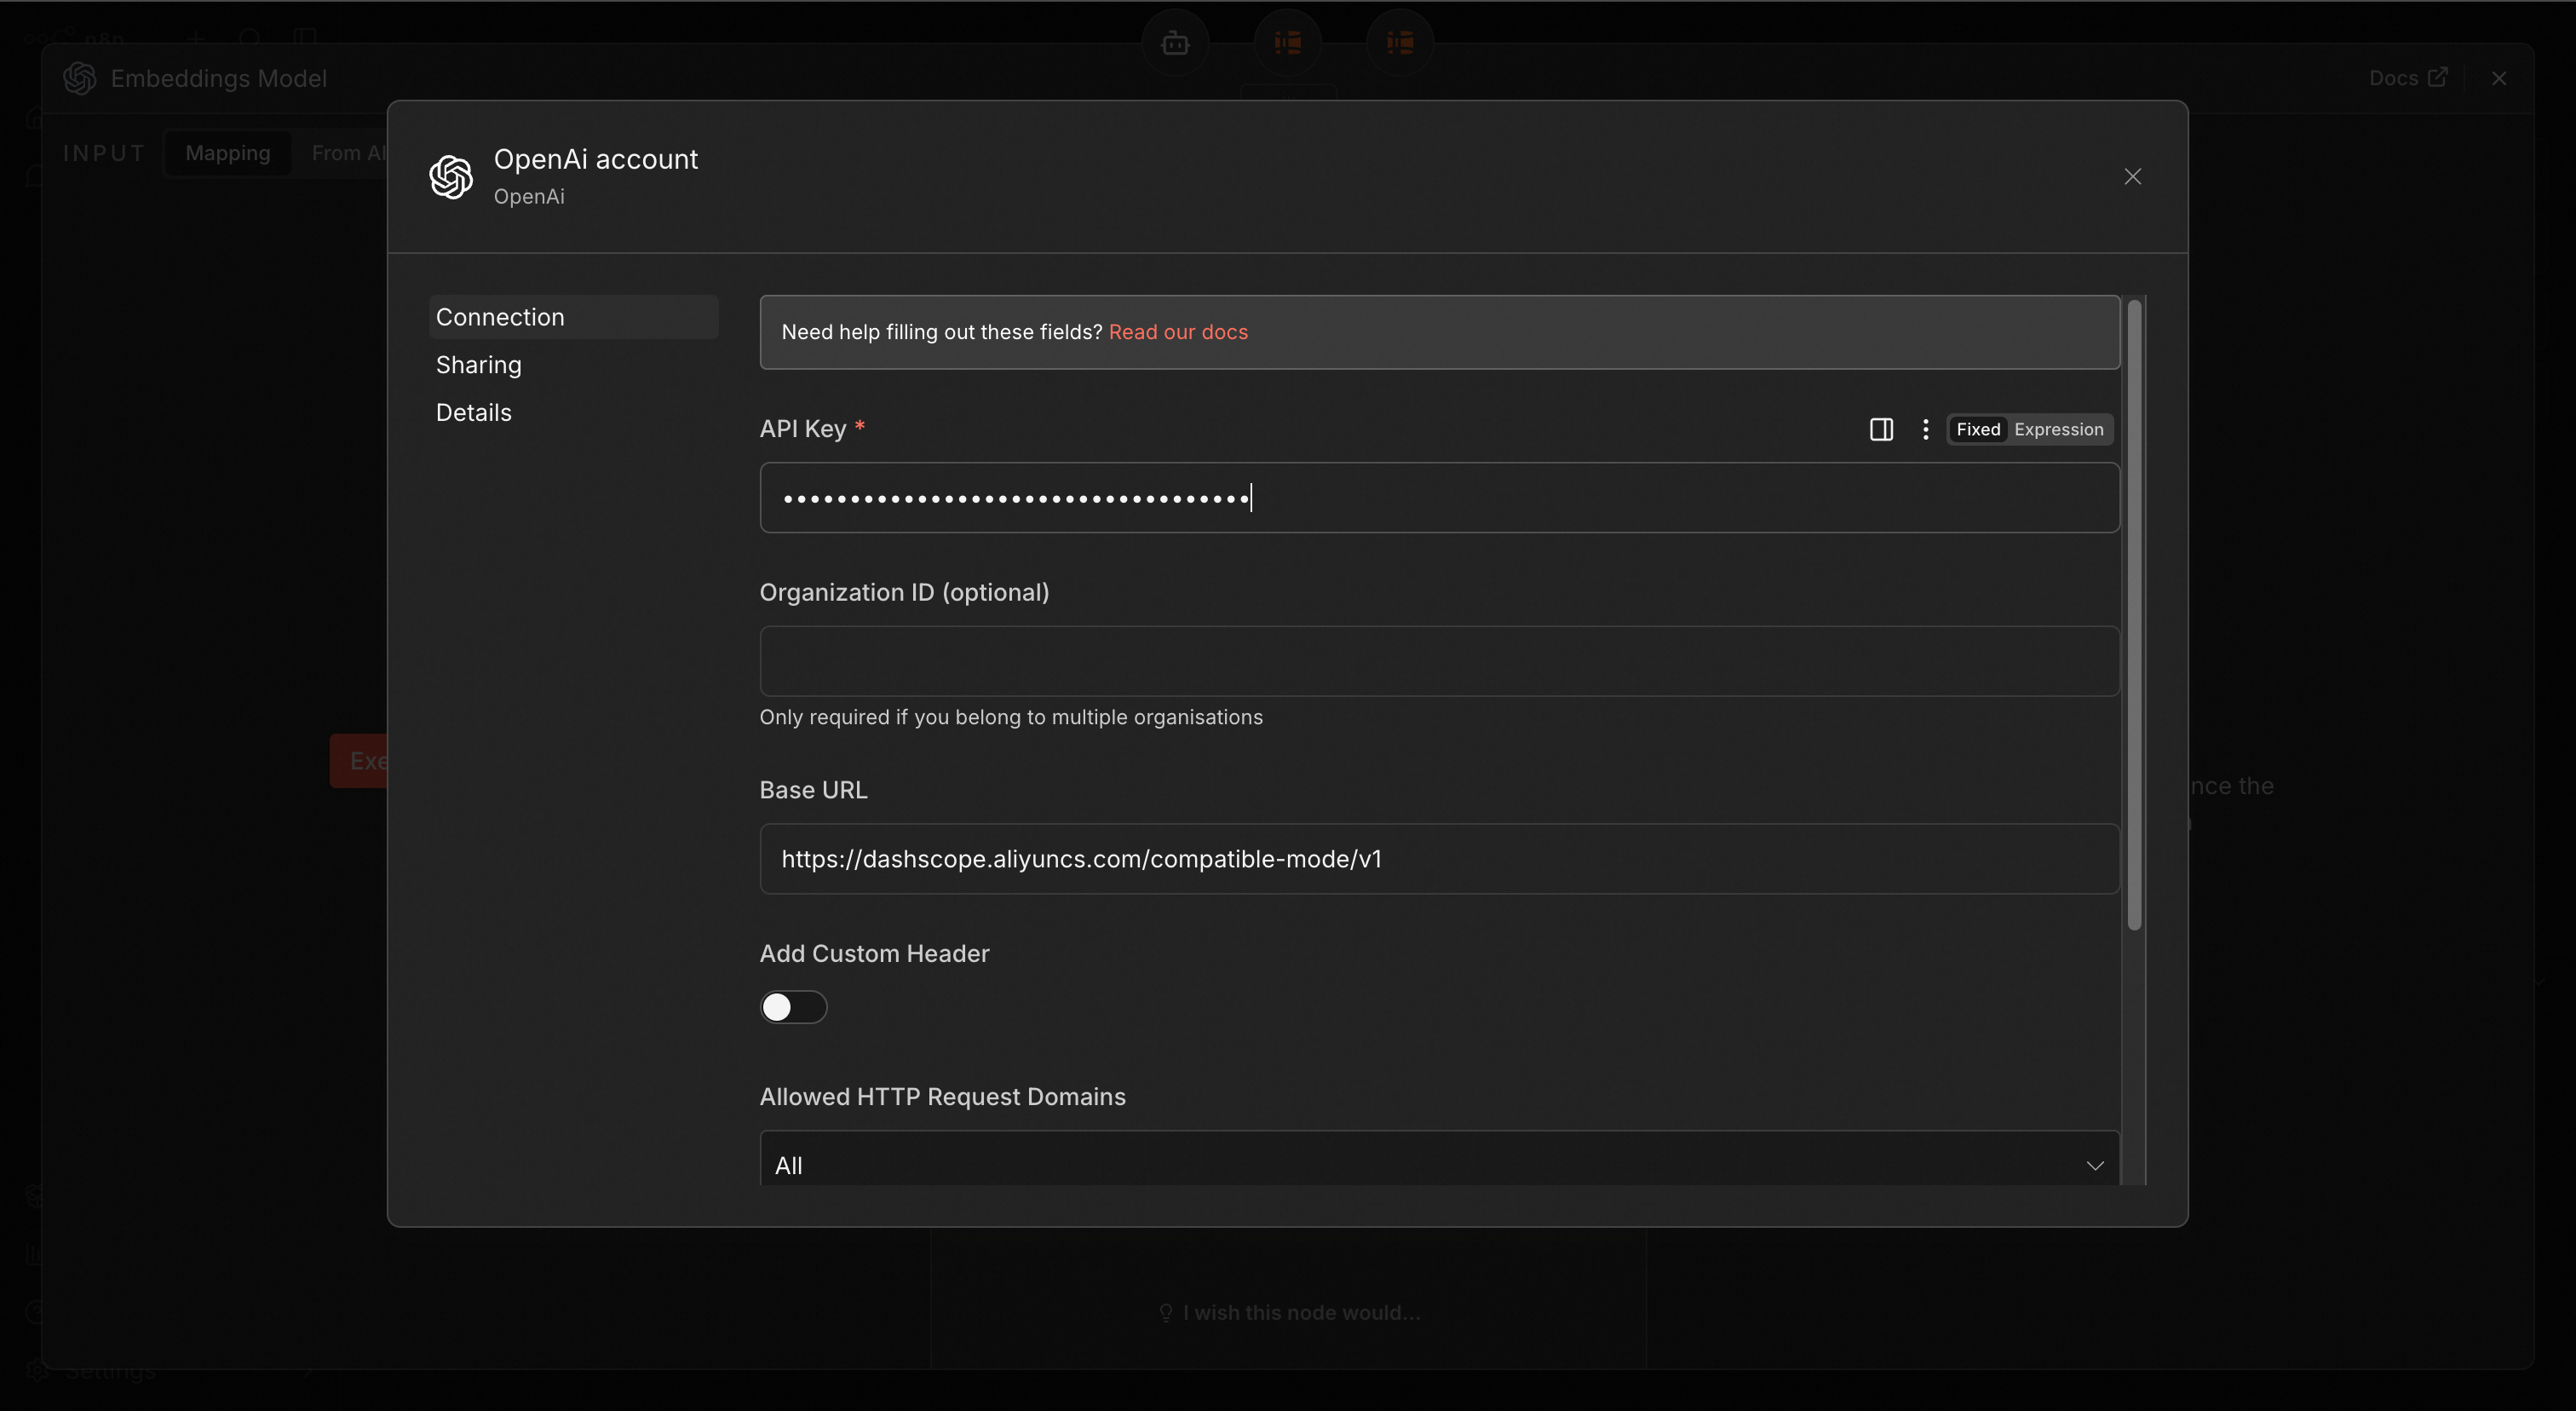Click the Embeddings Model OpenAI icon
Image resolution: width=2576 pixels, height=1411 pixels.
coord(80,78)
